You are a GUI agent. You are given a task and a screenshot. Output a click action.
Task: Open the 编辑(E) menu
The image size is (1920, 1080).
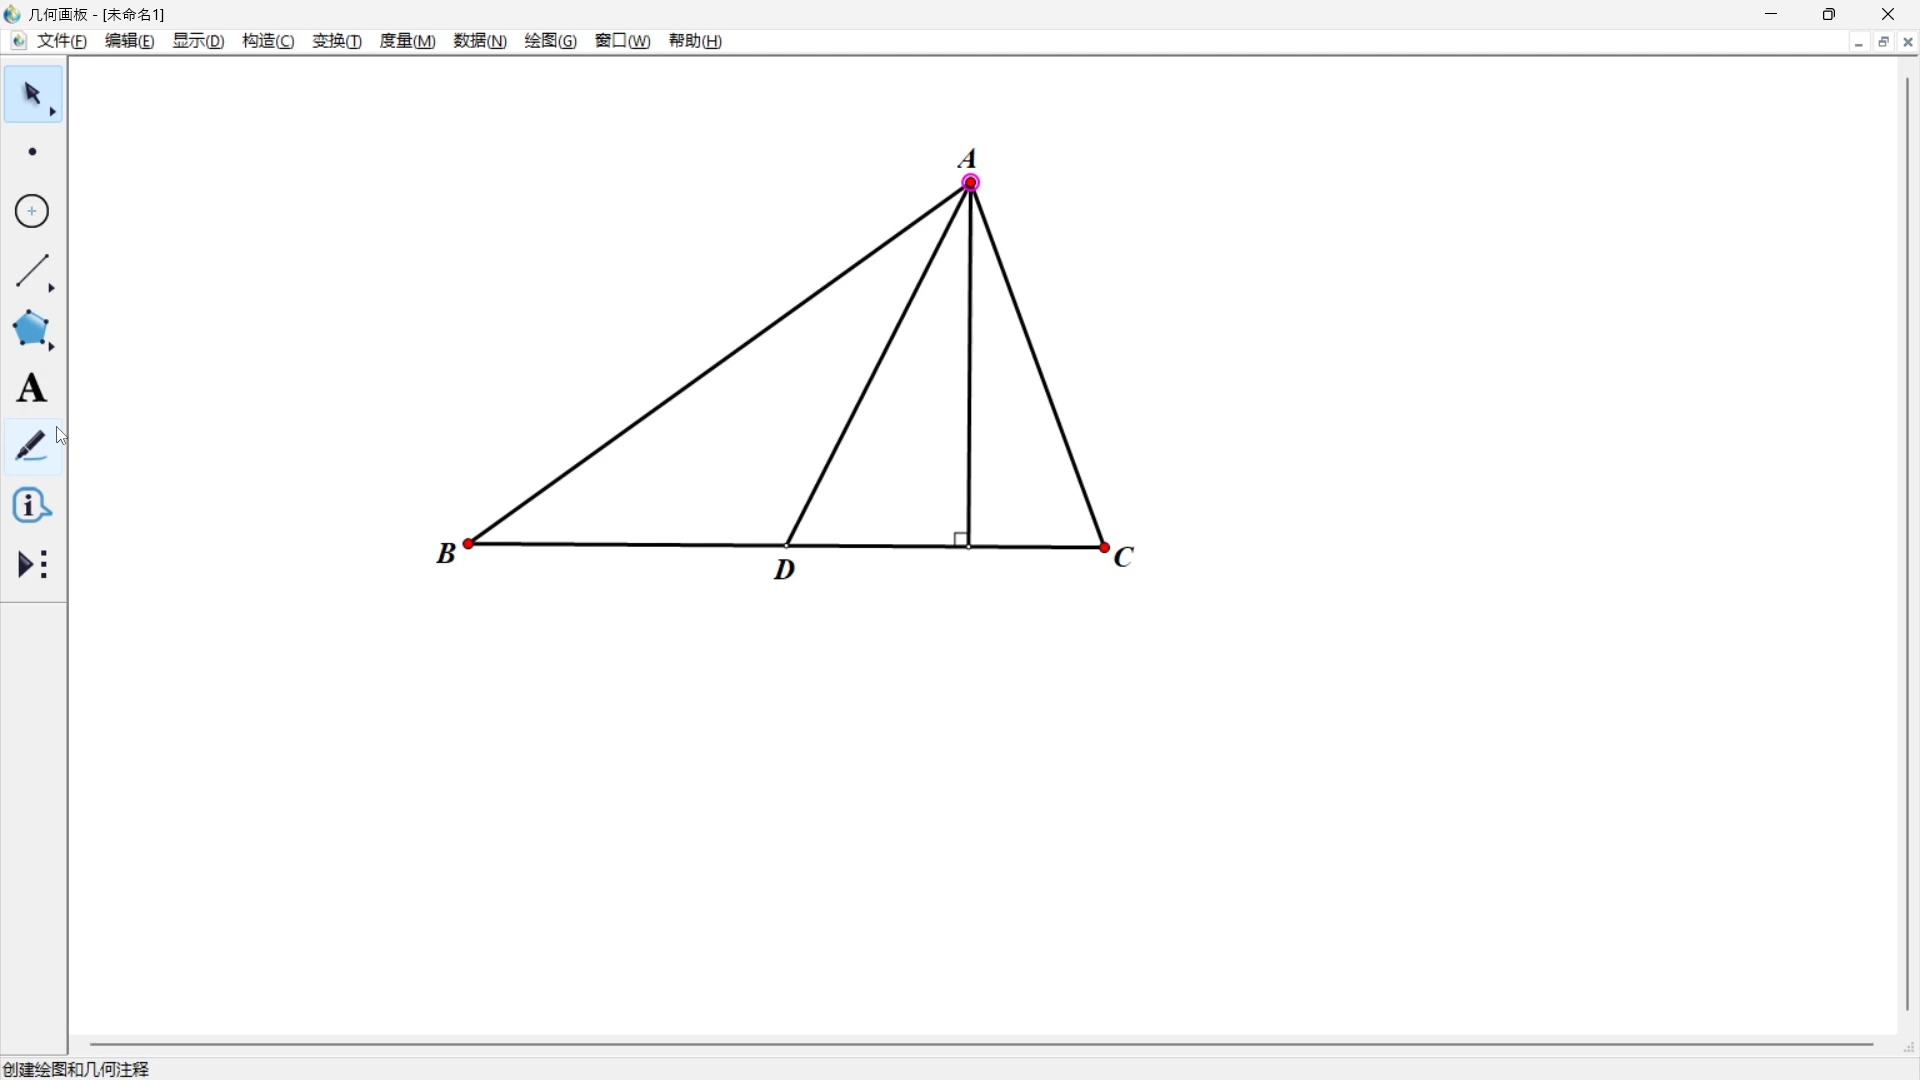pos(130,41)
